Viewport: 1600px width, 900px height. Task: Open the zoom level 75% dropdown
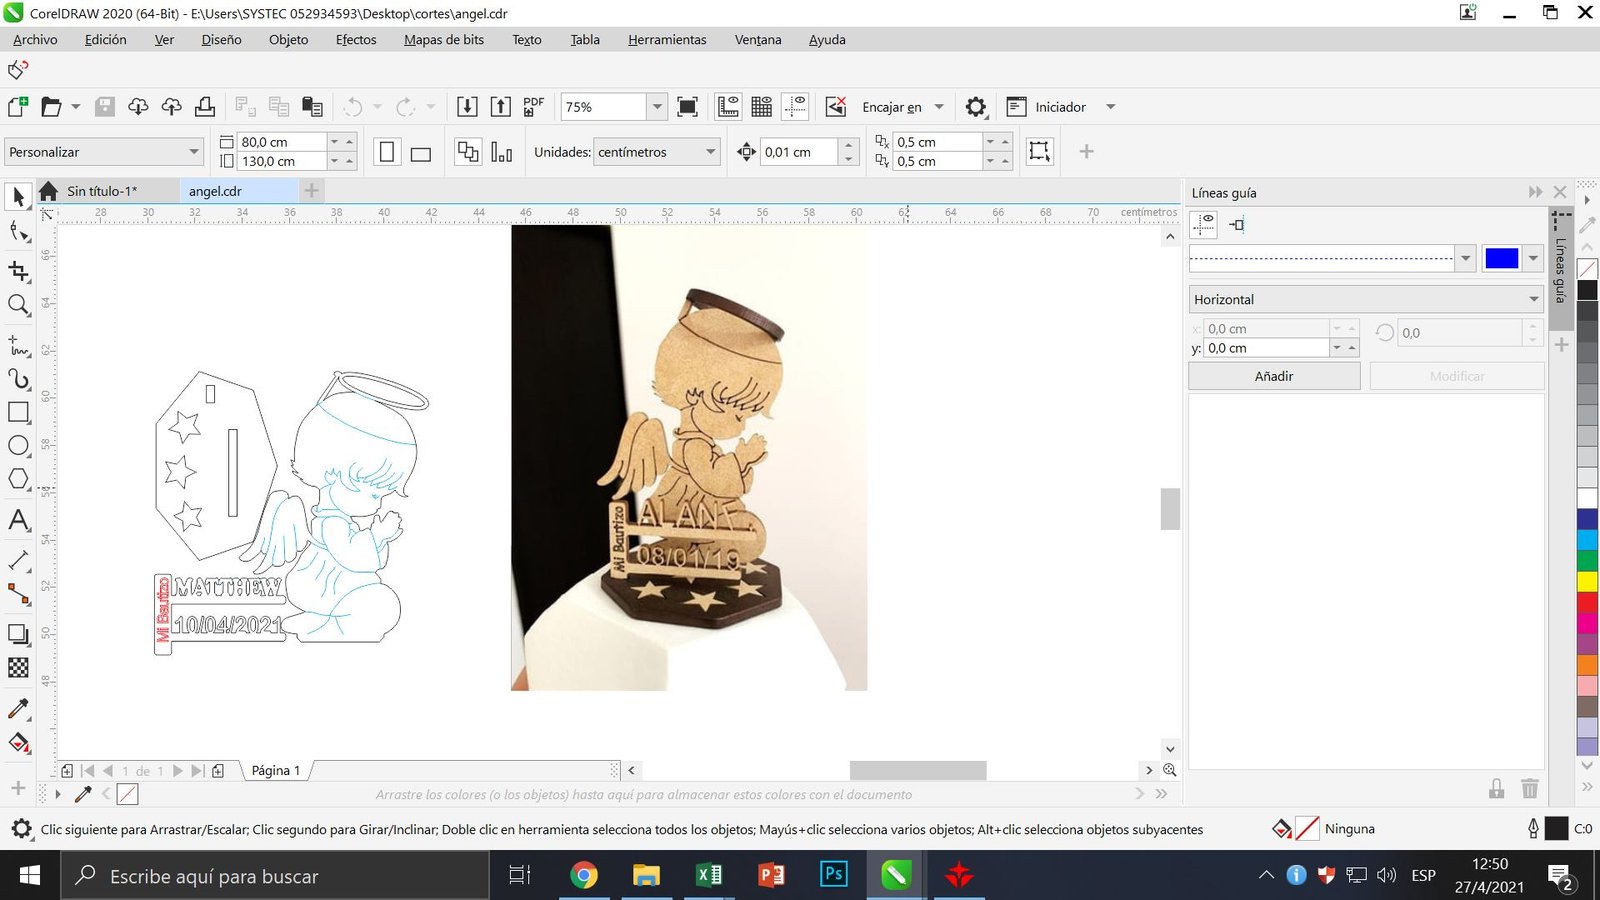coord(657,107)
